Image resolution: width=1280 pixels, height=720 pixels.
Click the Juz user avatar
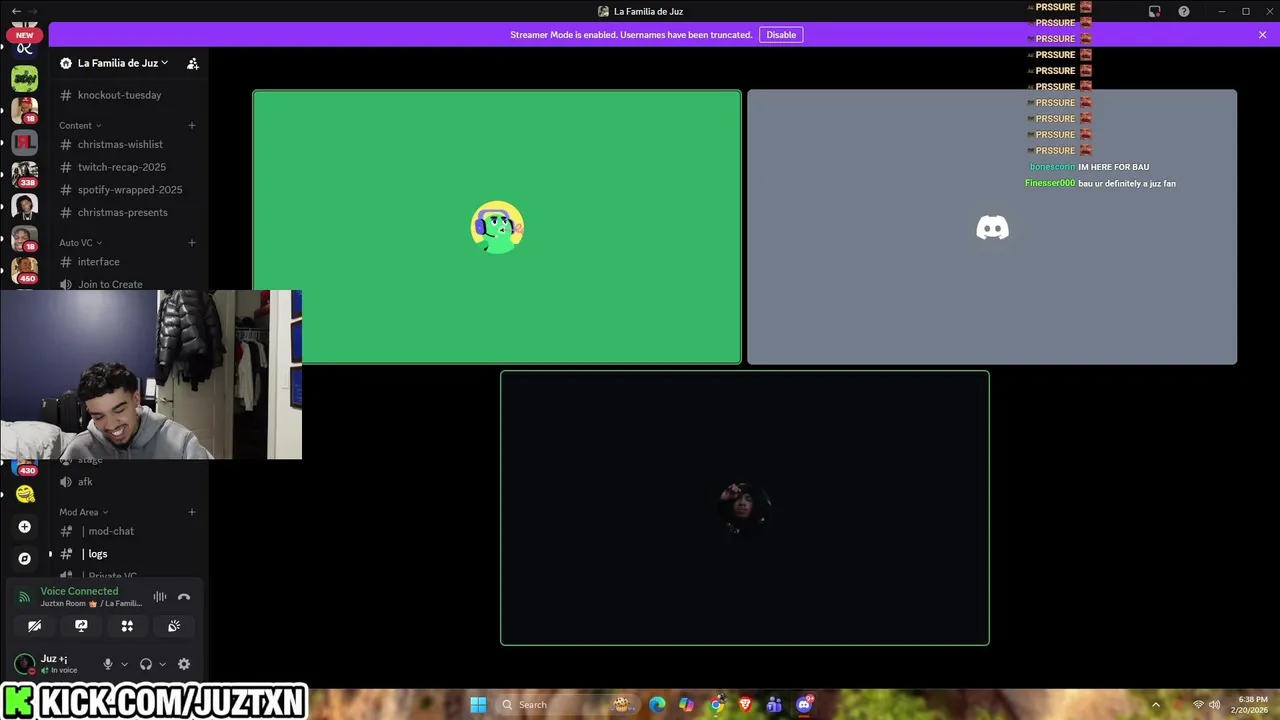pos(24,664)
